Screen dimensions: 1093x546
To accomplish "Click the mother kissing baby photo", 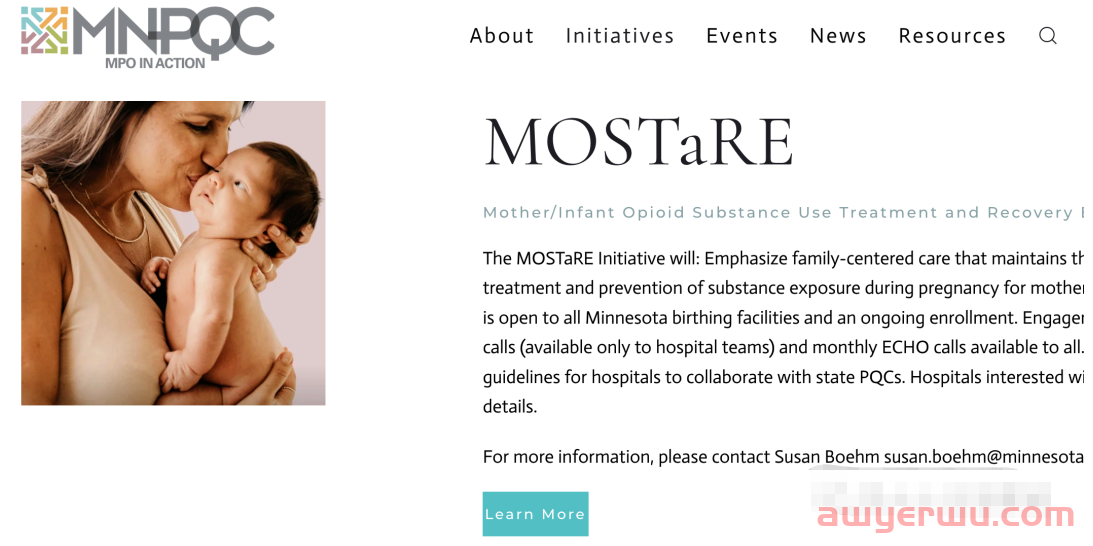I will 173,253.
